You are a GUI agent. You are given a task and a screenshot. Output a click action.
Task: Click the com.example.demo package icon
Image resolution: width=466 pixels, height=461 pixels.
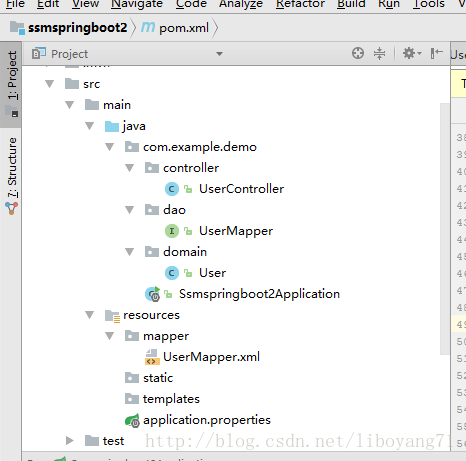coord(132,147)
